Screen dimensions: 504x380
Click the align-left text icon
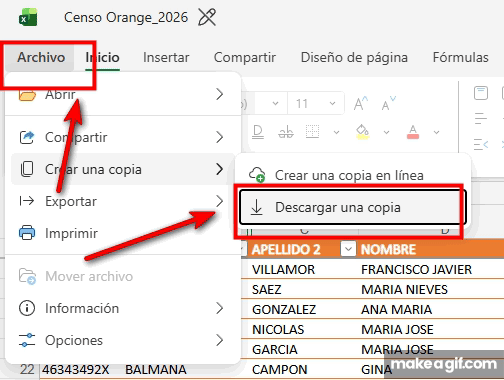(x=481, y=119)
